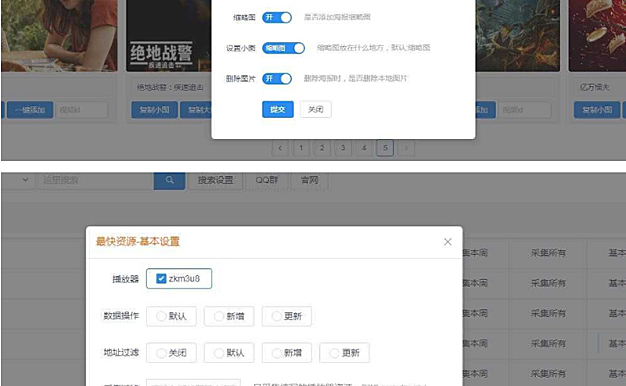Toggle the 设置小图 switch
The height and width of the screenshot is (386, 626).
tap(283, 48)
